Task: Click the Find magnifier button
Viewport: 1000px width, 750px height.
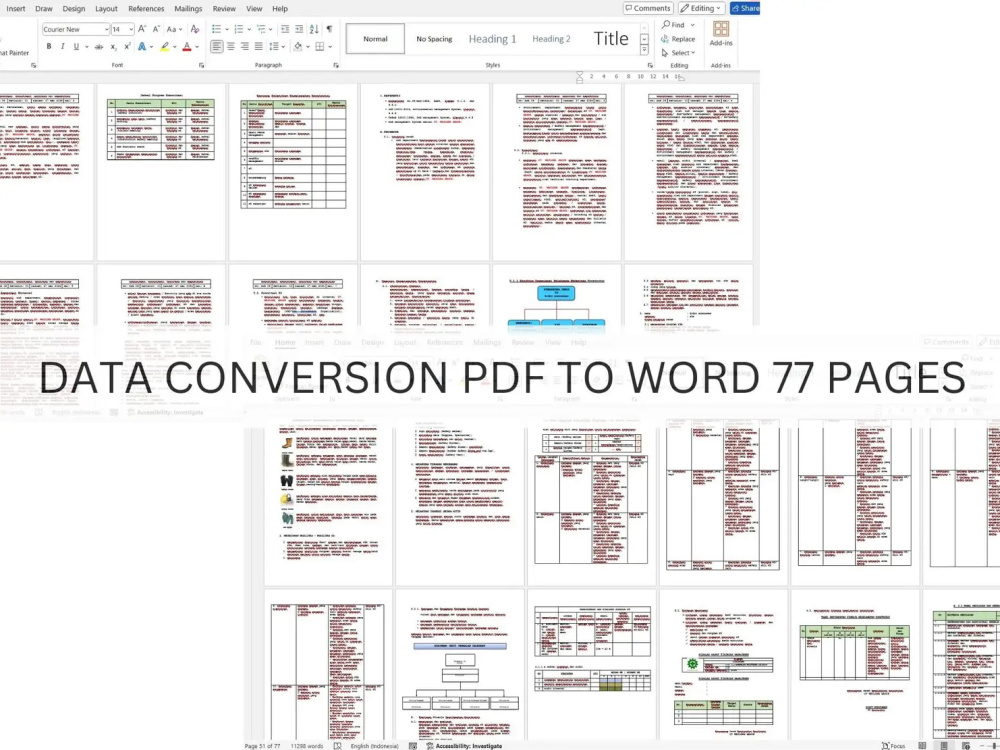Action: (673, 25)
